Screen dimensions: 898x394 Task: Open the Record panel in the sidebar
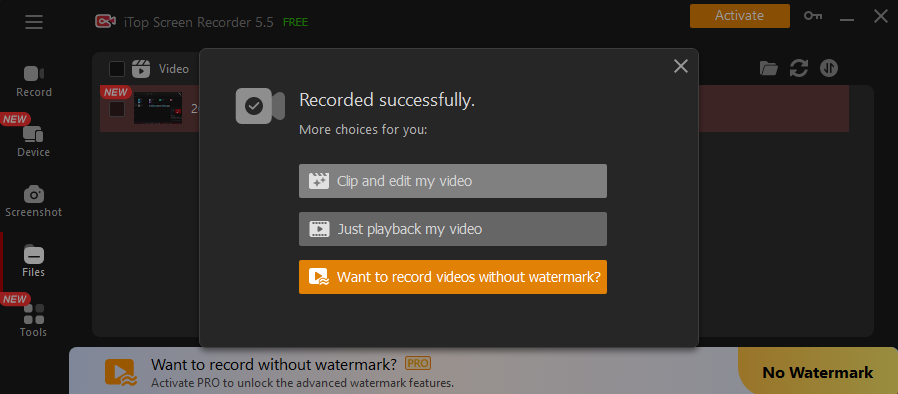click(34, 81)
